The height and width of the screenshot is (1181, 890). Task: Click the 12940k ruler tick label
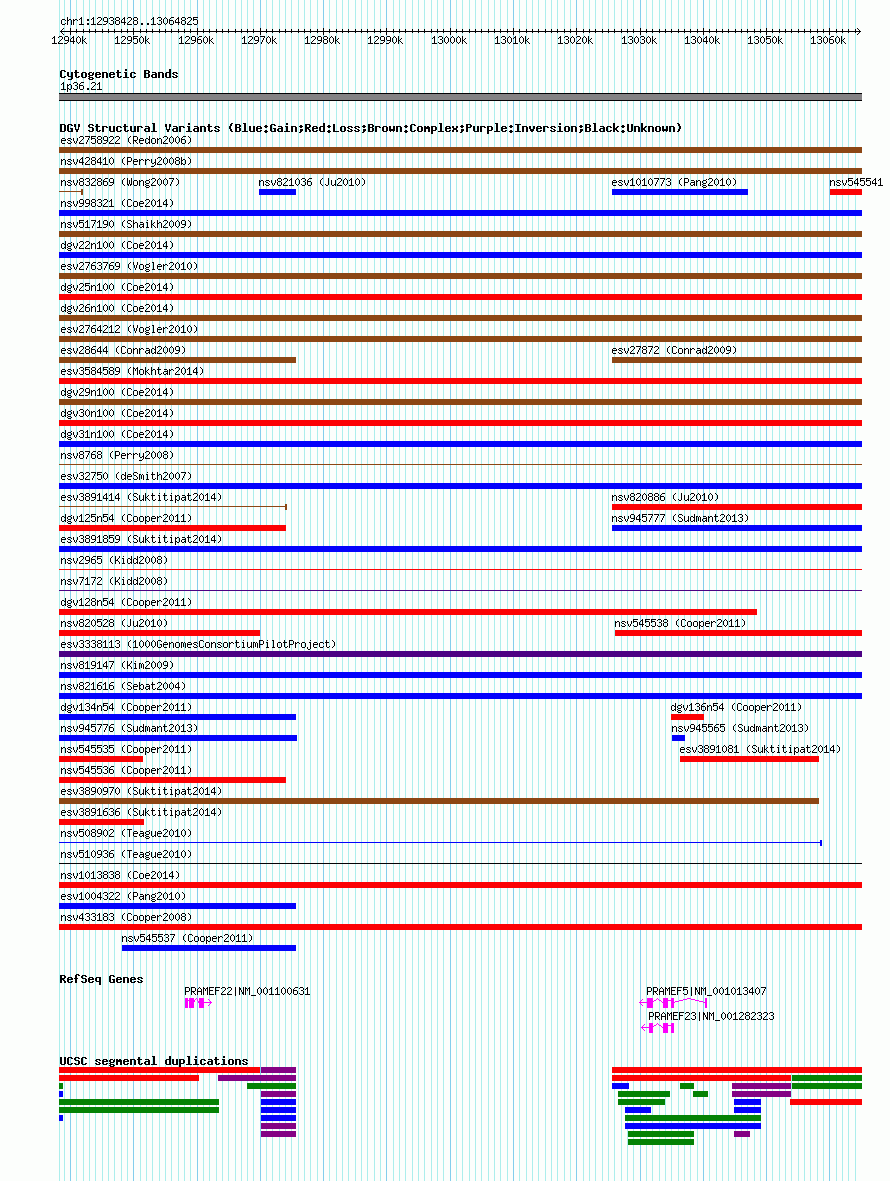69,40
